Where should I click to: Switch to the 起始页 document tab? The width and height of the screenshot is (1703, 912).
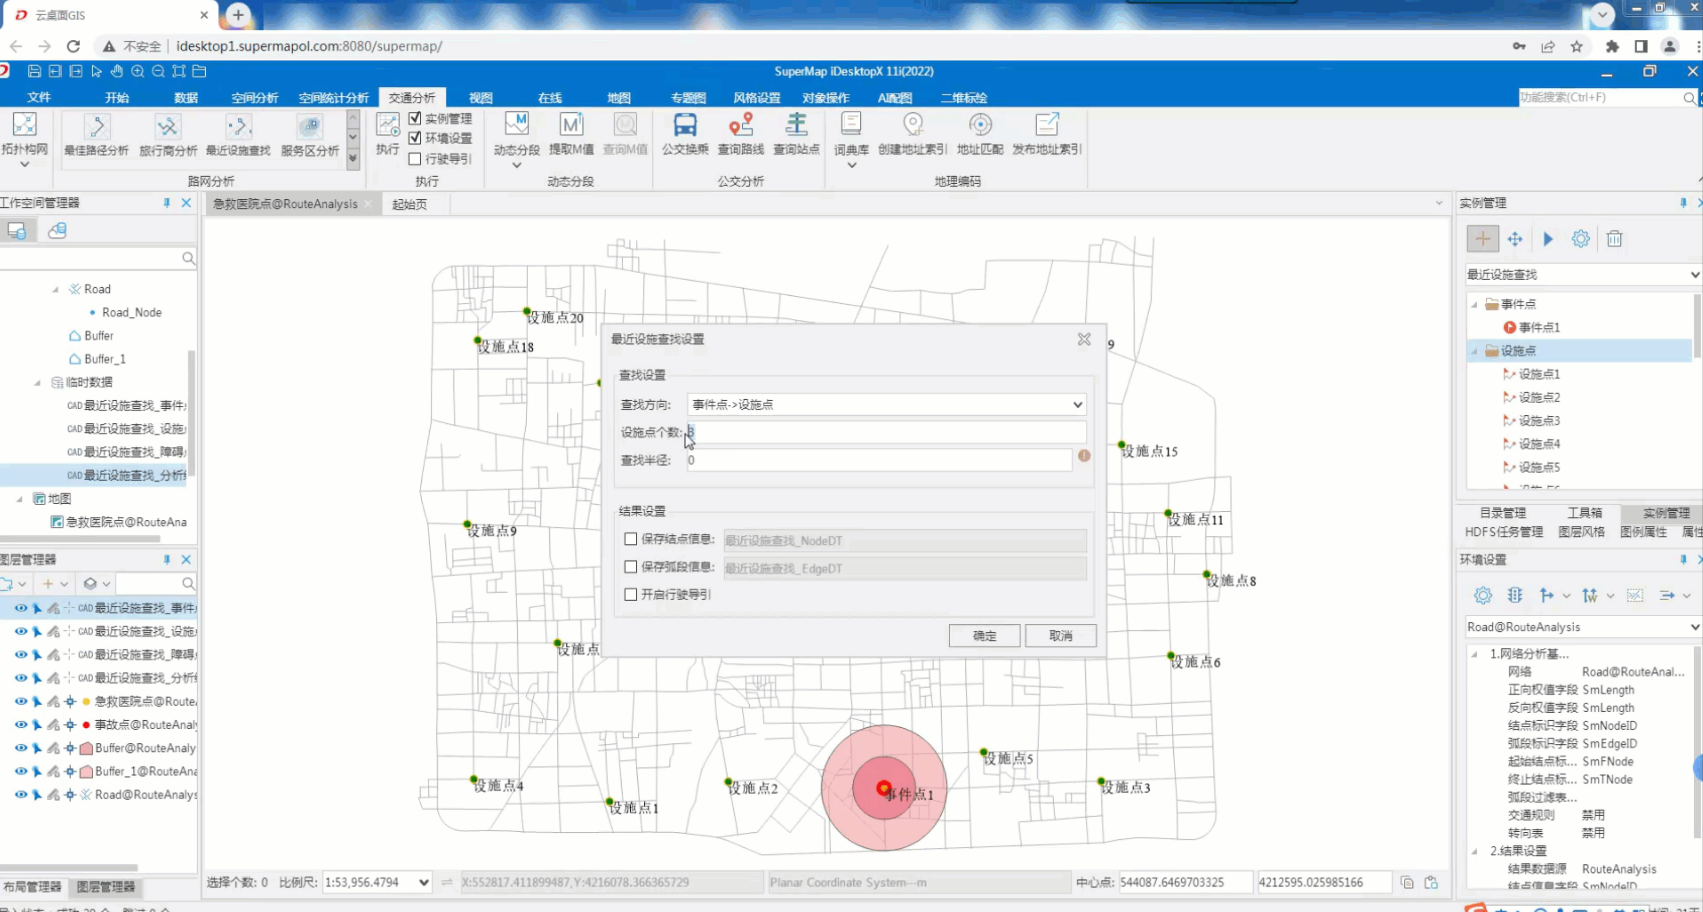pyautogui.click(x=409, y=204)
